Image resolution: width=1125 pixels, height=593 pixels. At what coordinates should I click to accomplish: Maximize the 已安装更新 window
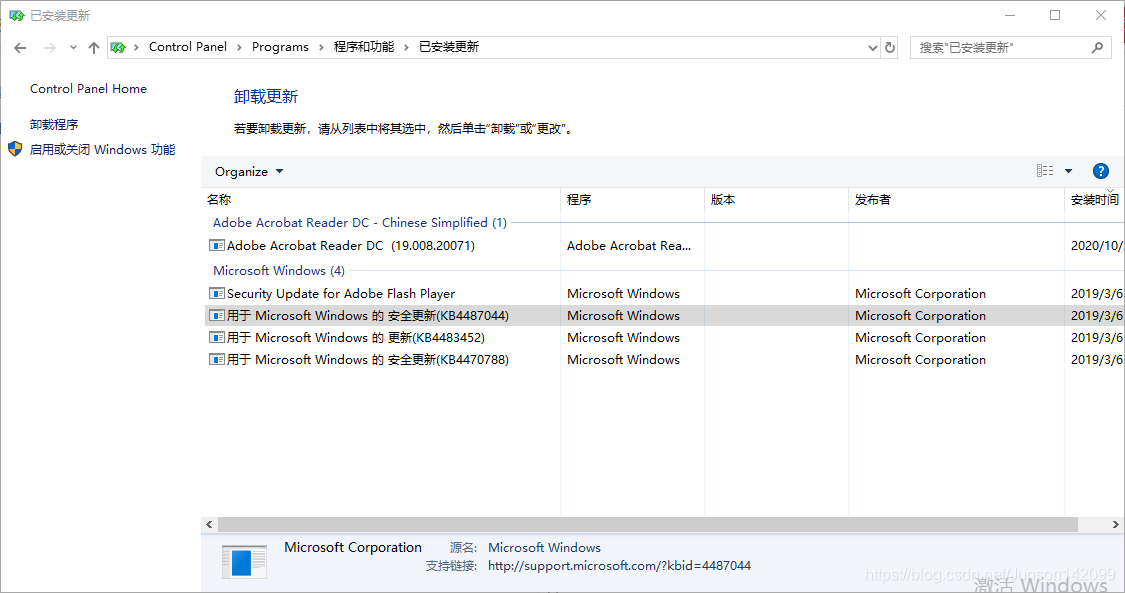tap(1055, 15)
